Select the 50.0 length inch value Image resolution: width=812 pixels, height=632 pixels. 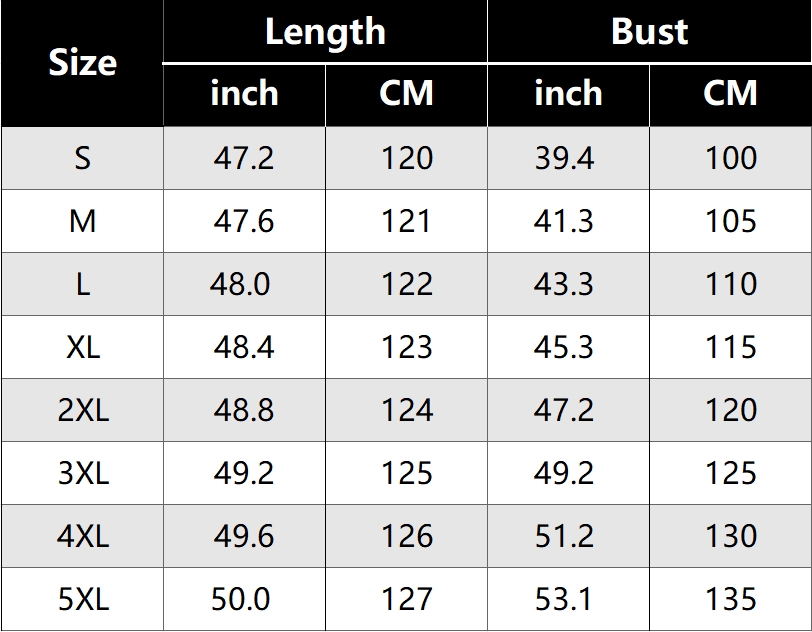pos(241,599)
